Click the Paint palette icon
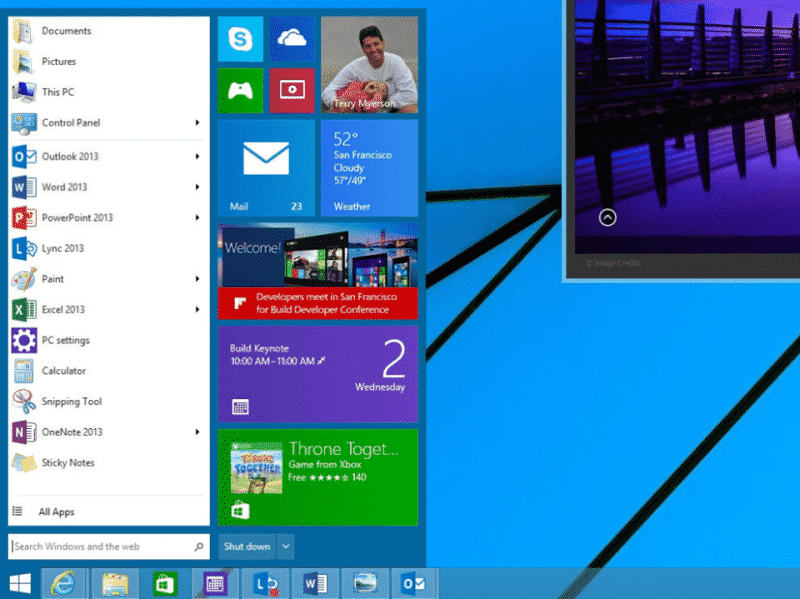This screenshot has height=599, width=800. click(24, 279)
